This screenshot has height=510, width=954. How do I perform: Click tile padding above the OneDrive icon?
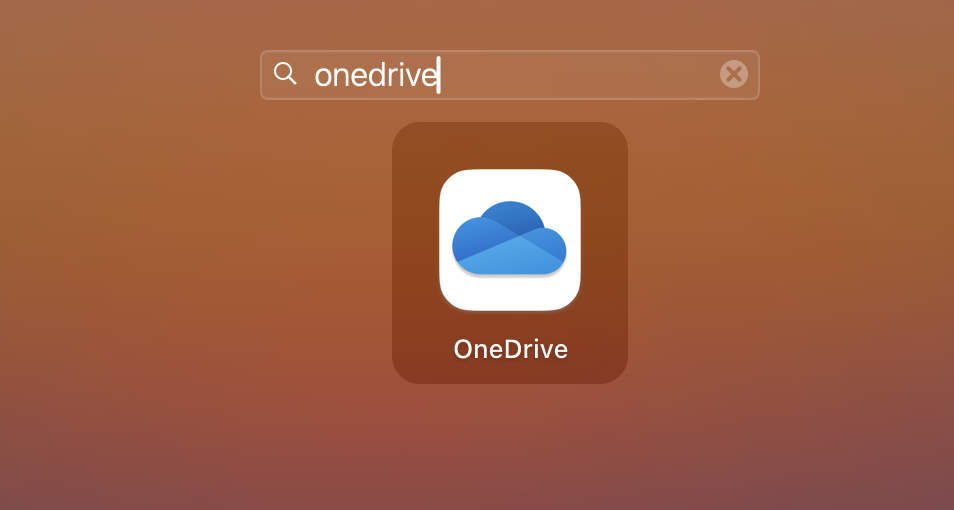coord(510,145)
